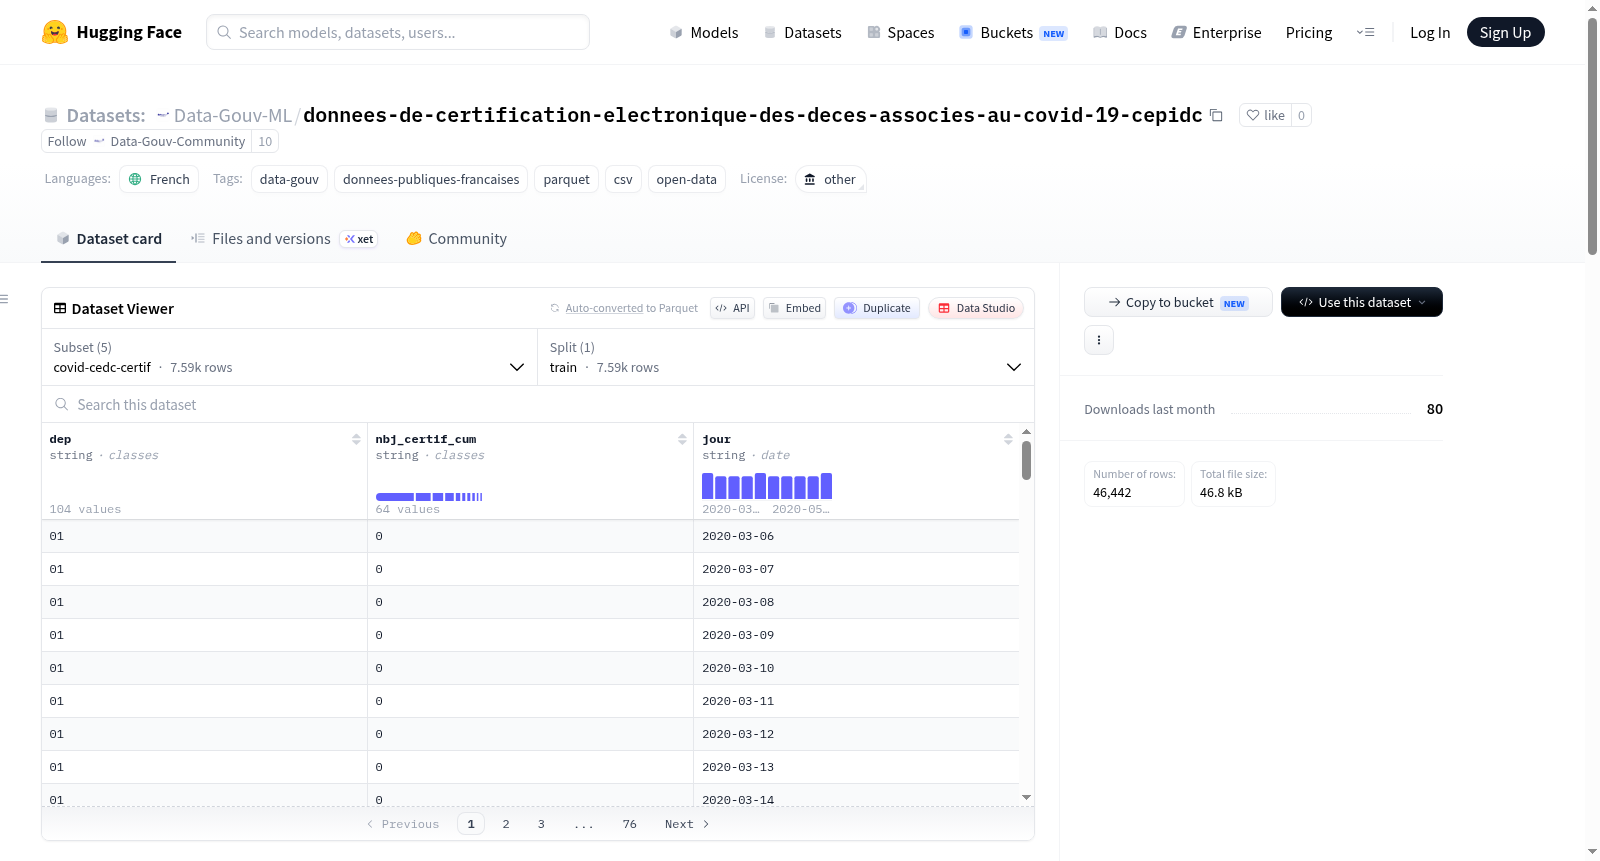Open the Datasets page
The width and height of the screenshot is (1600, 861).
[803, 32]
